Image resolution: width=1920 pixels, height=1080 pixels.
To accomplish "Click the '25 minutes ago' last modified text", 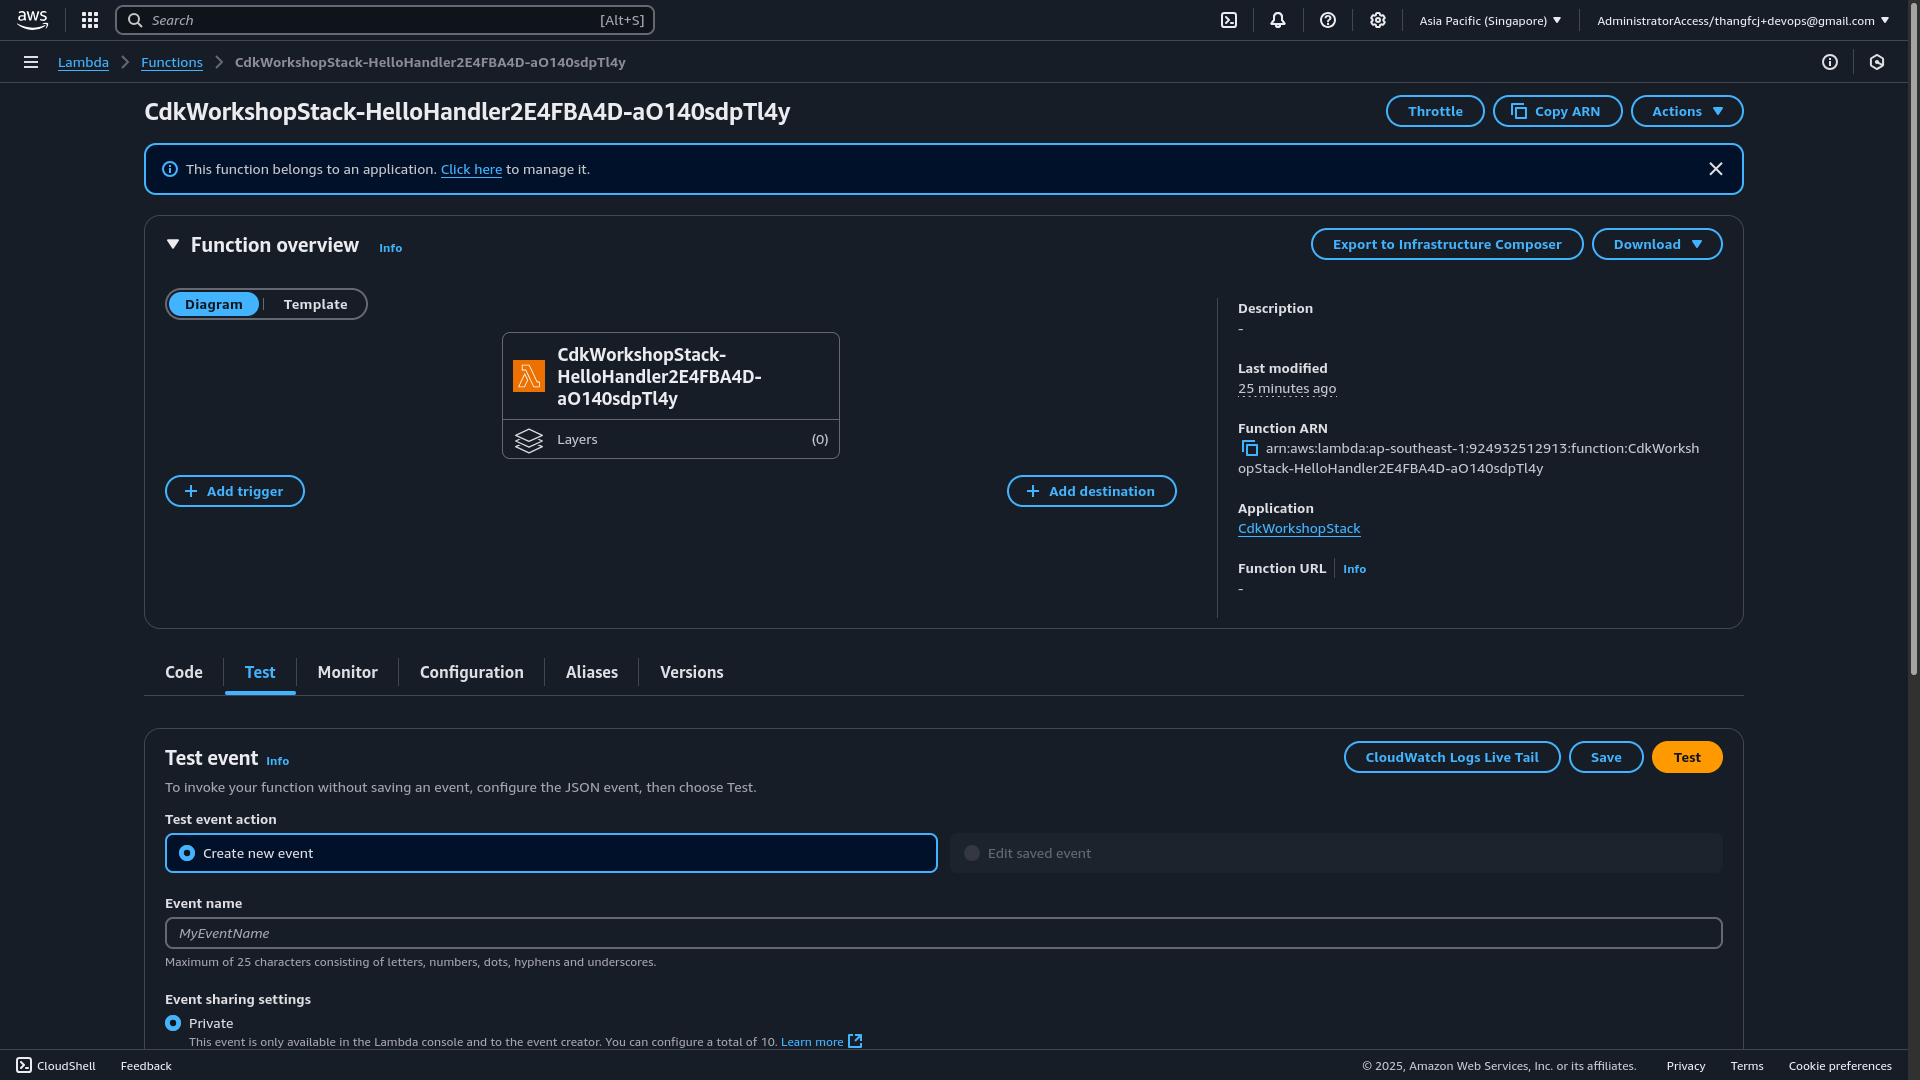I will coord(1287,388).
